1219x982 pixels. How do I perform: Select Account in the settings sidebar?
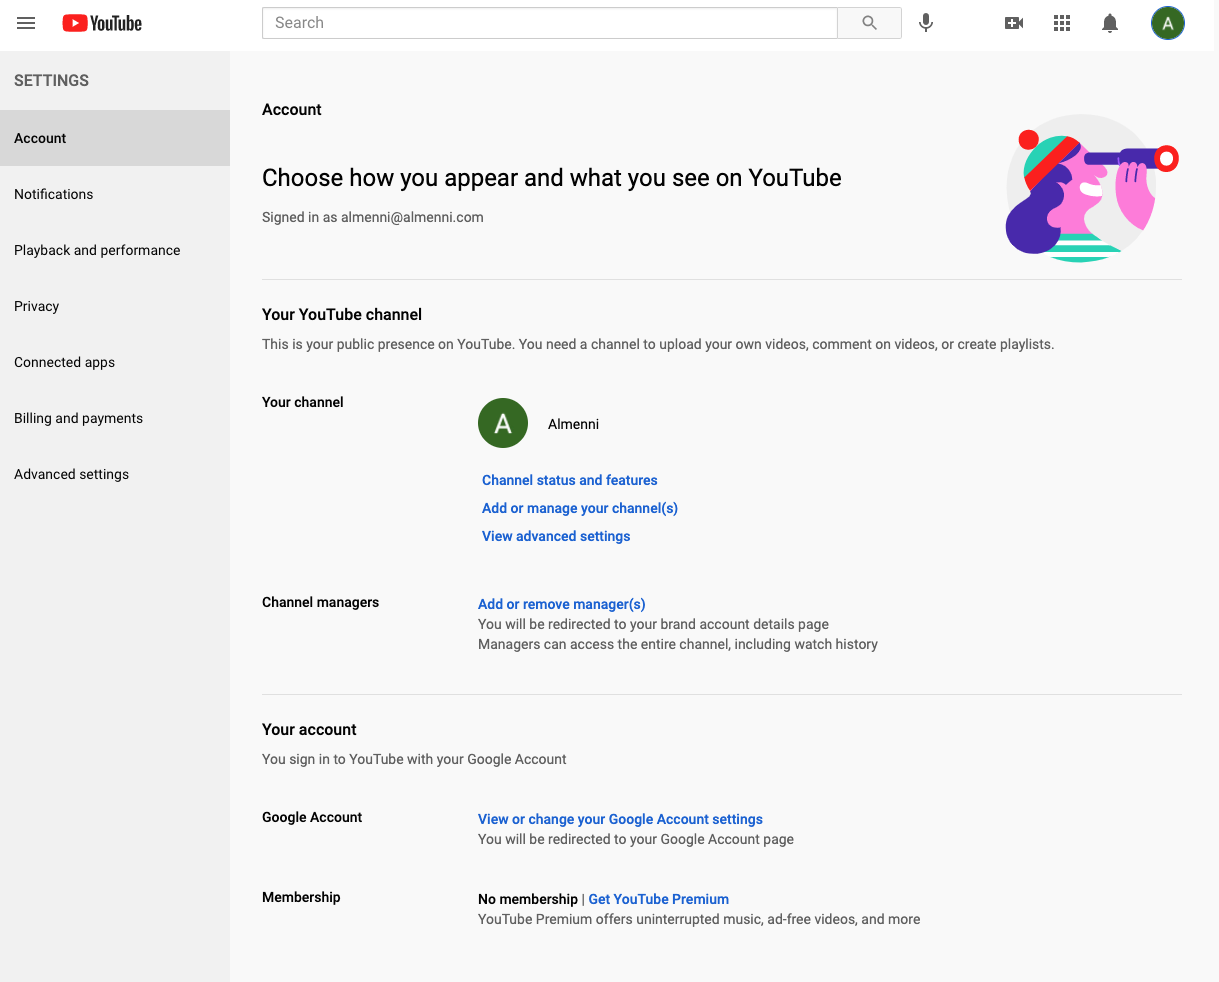click(x=115, y=138)
